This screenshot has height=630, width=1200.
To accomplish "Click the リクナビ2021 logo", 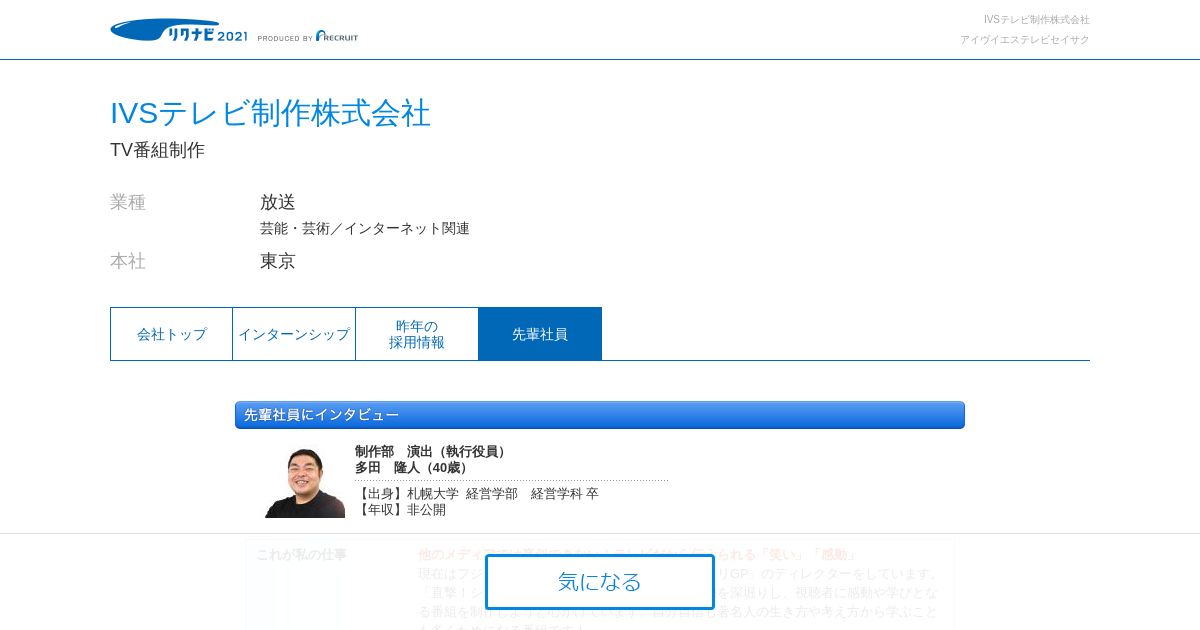I will tap(179, 30).
